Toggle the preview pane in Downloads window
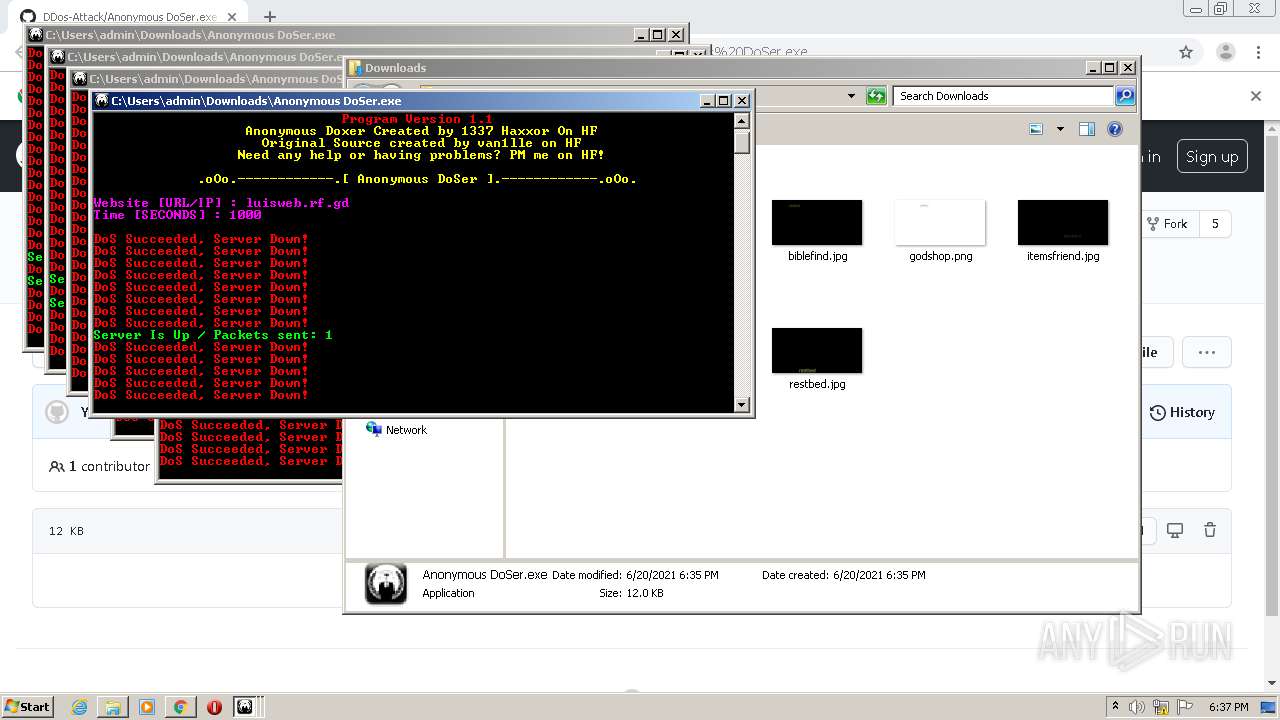 (1087, 129)
